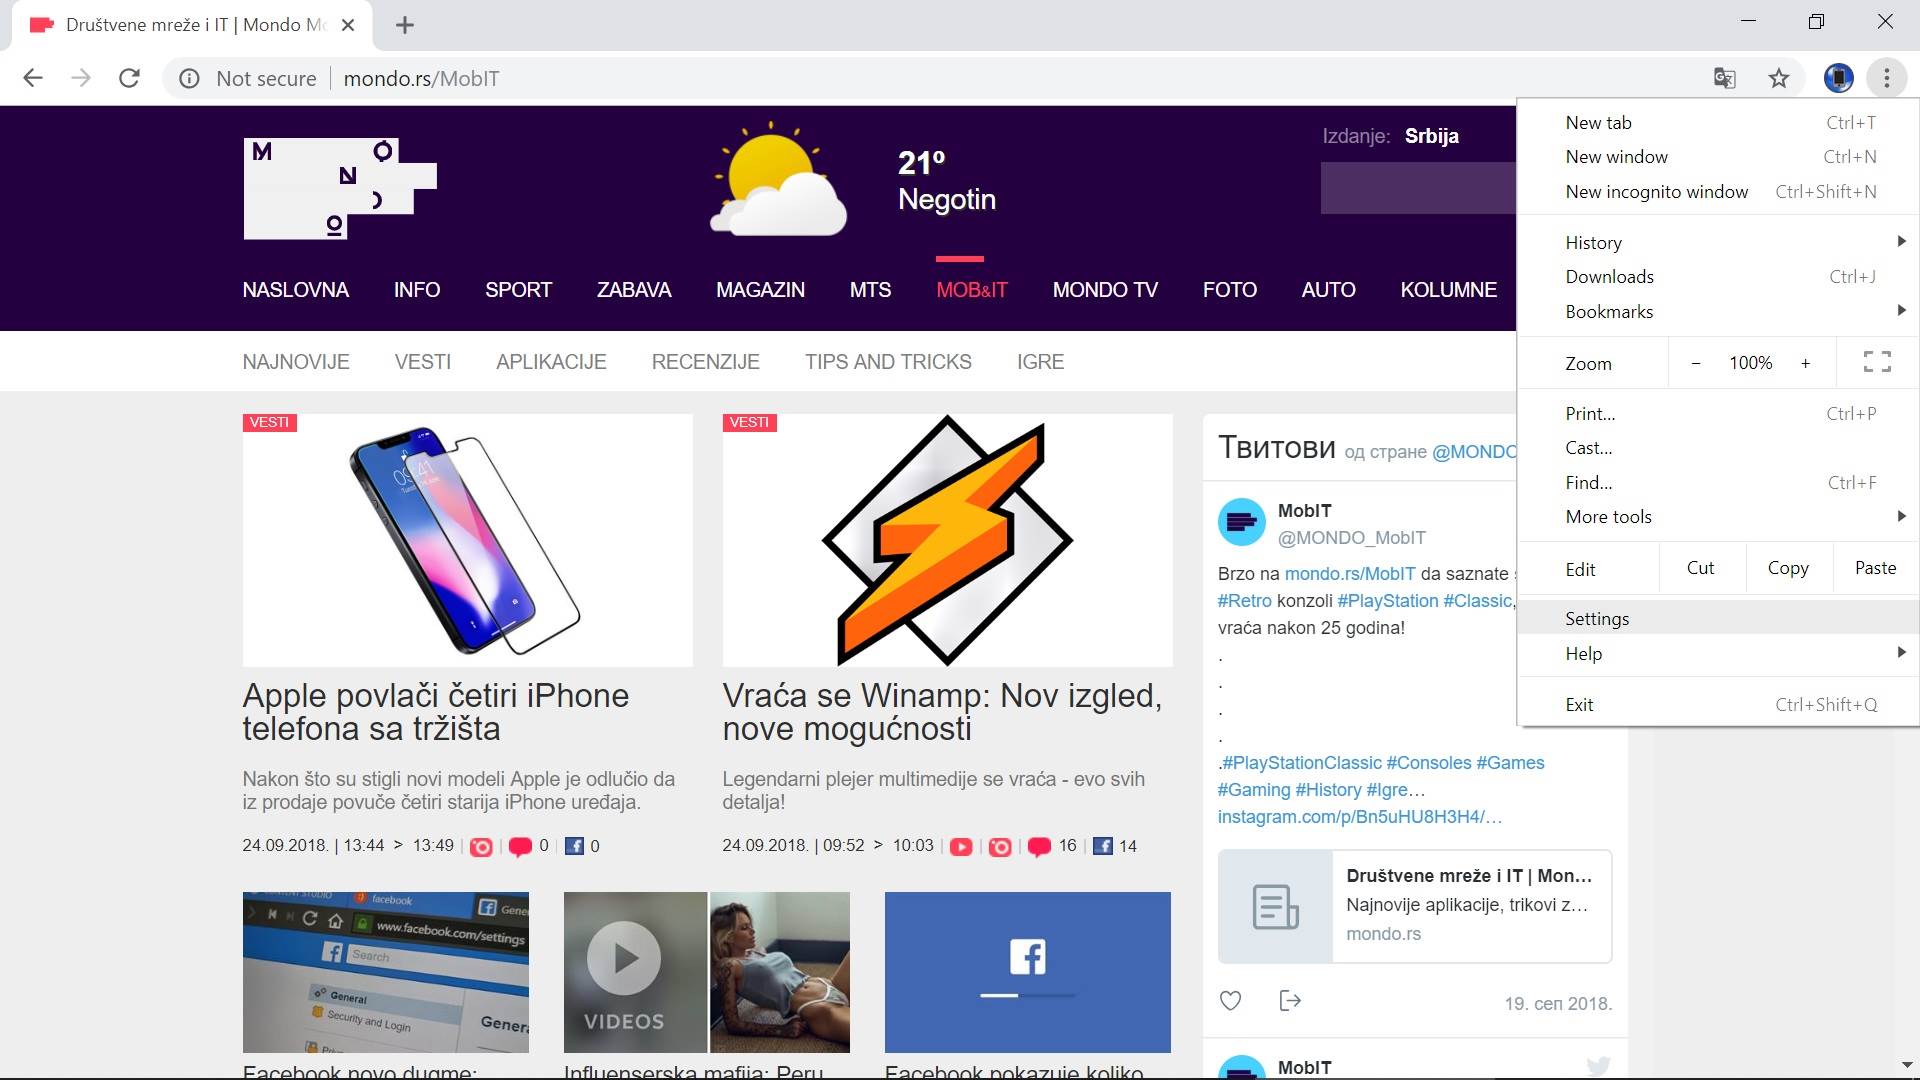Click the profile avatar icon in toolbar
The height and width of the screenshot is (1080, 1920).
tap(1838, 78)
